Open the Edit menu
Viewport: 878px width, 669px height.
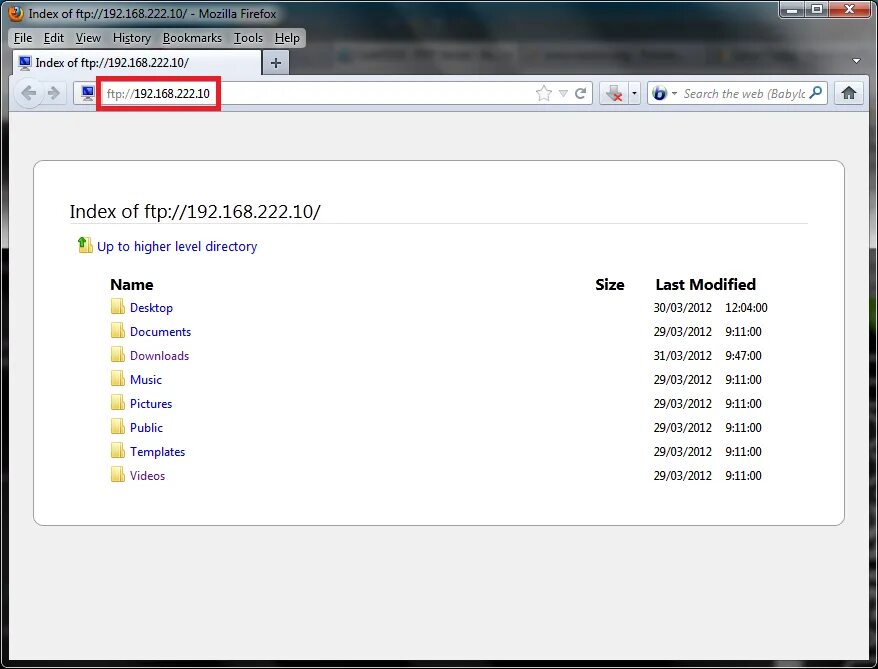54,38
